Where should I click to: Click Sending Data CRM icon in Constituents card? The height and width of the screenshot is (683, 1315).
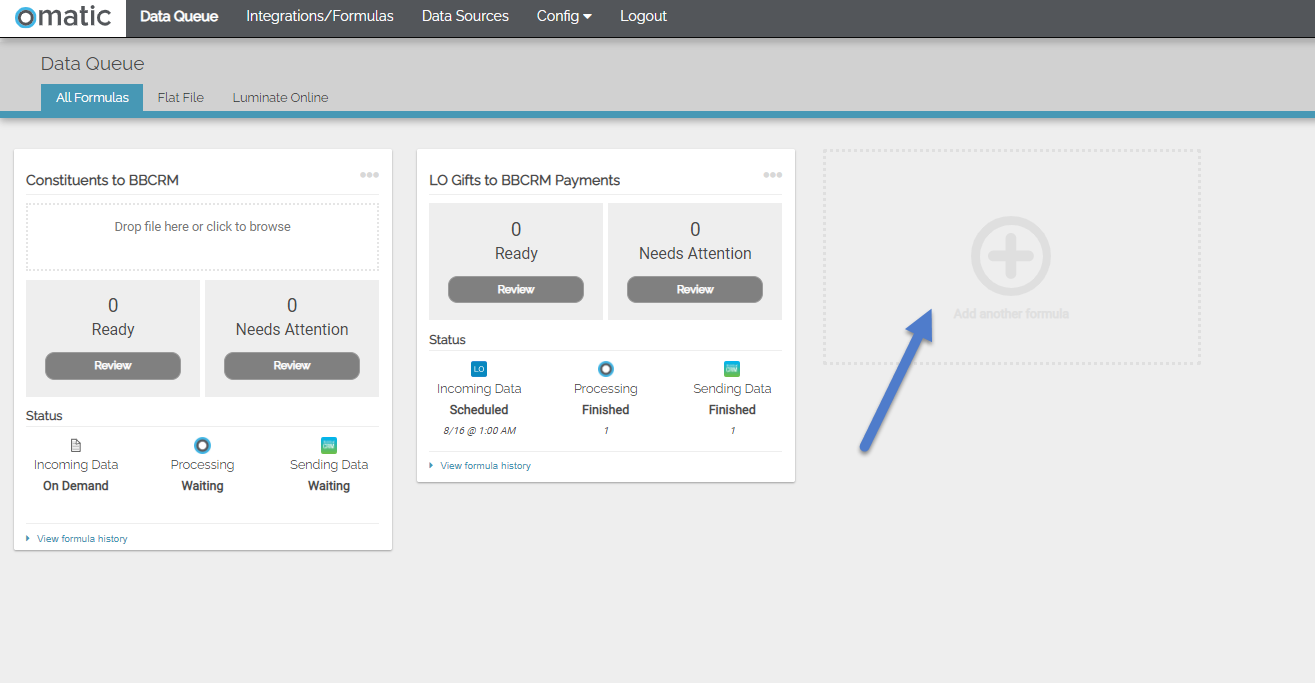point(329,445)
